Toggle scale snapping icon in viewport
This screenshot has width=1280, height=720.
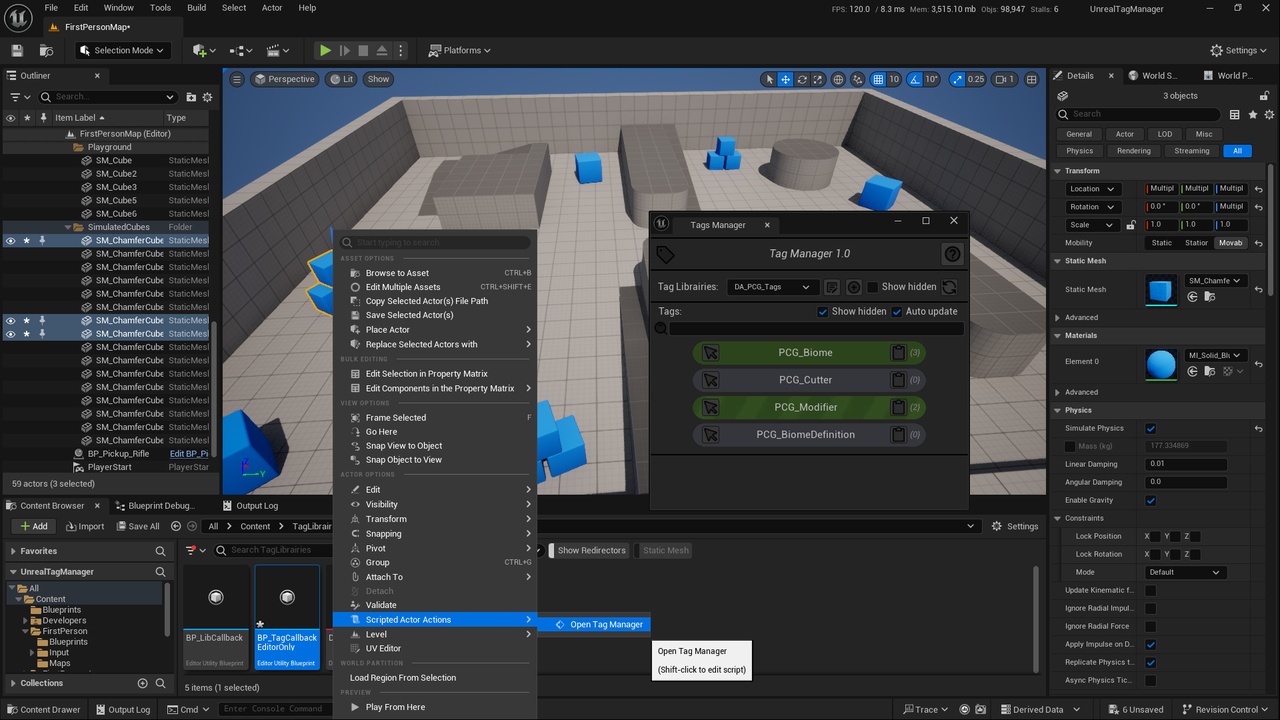coord(957,79)
